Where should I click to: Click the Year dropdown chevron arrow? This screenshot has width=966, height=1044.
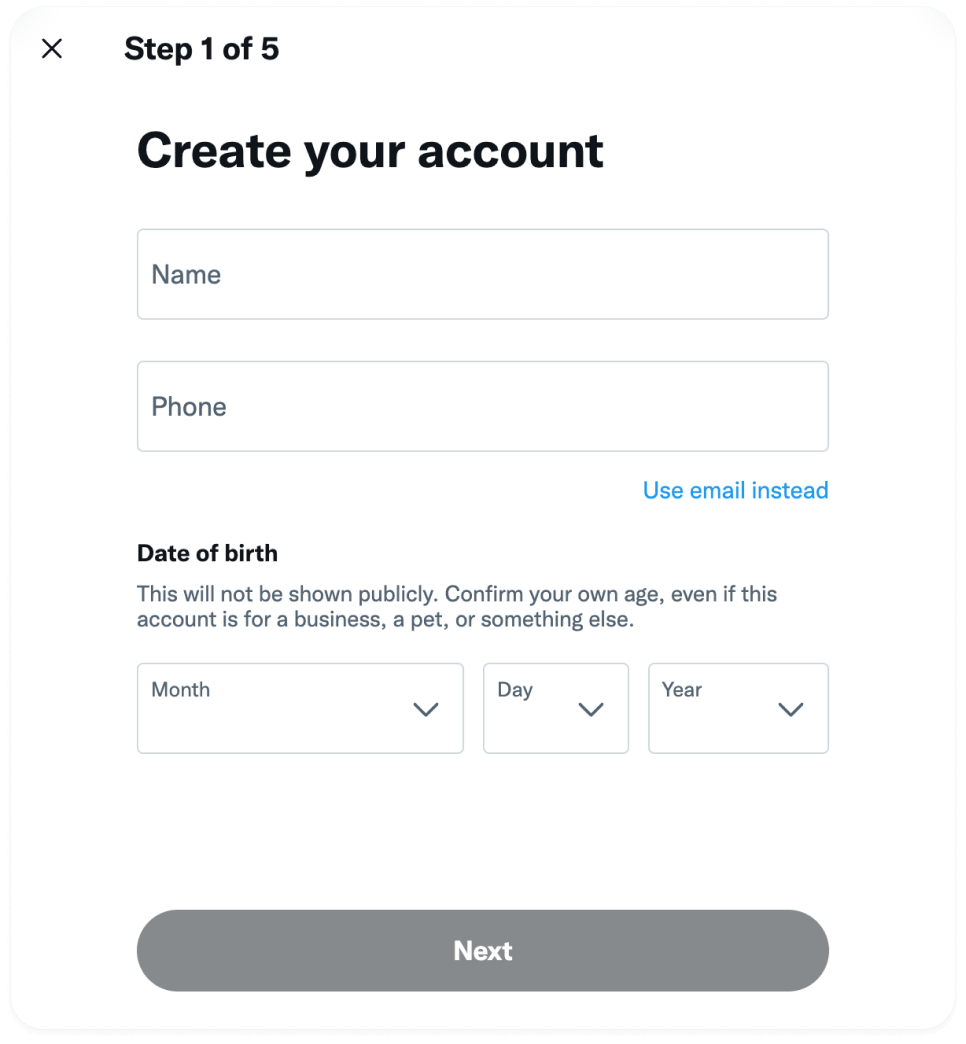click(x=791, y=710)
